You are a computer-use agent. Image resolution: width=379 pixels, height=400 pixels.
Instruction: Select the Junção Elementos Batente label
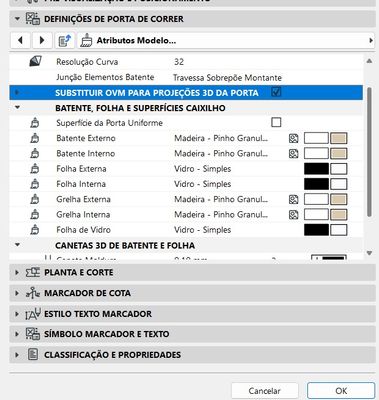(105, 77)
